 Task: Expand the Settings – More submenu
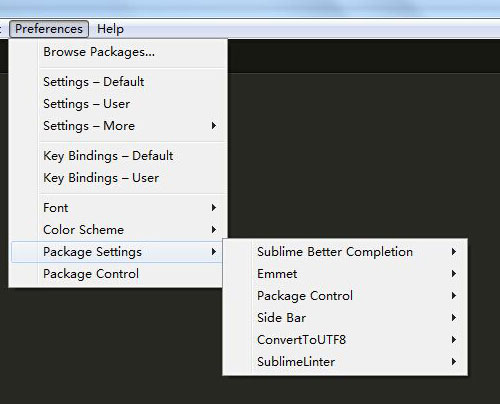coord(118,126)
